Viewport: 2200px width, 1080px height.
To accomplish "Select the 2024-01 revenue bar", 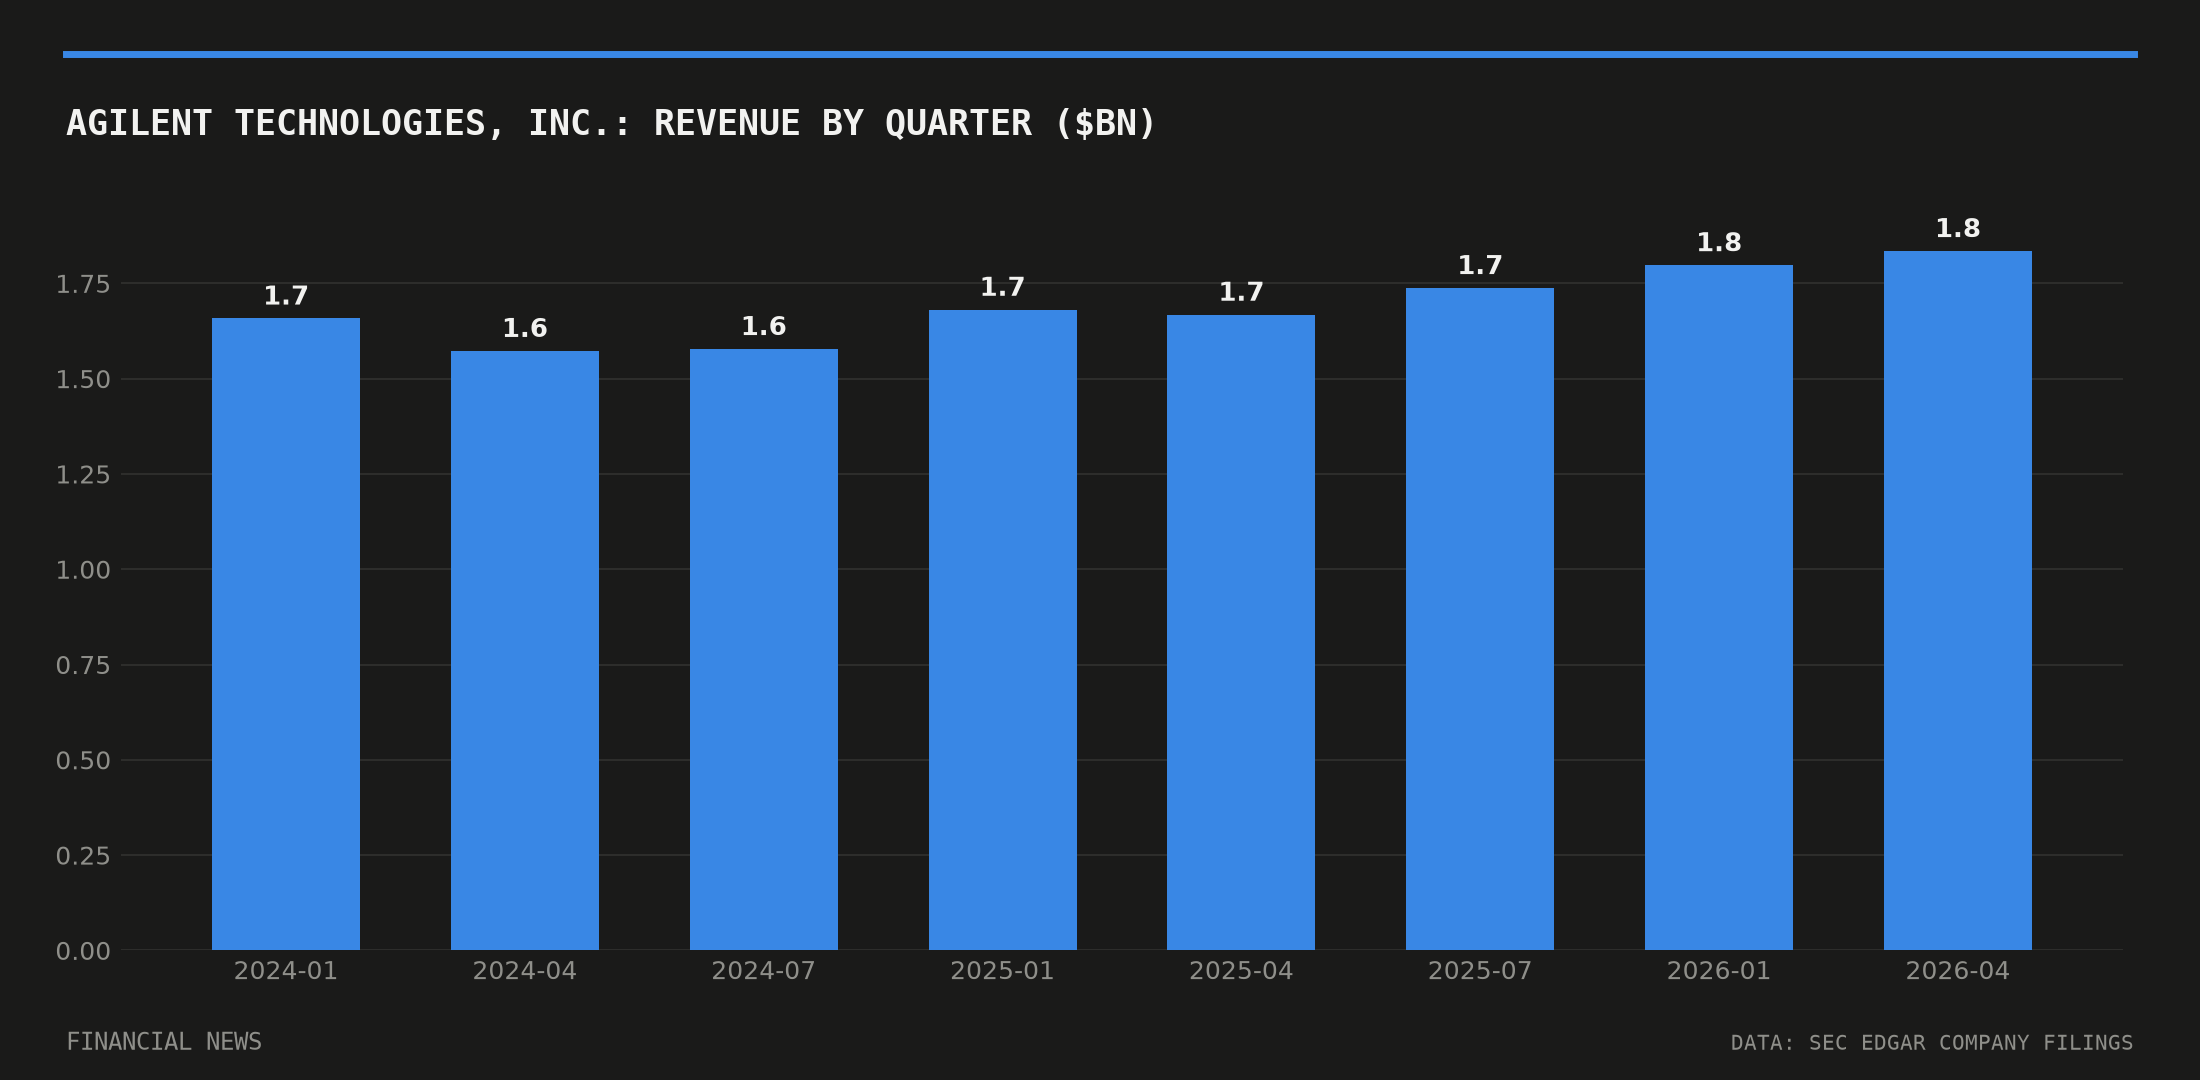I will pyautogui.click(x=286, y=634).
